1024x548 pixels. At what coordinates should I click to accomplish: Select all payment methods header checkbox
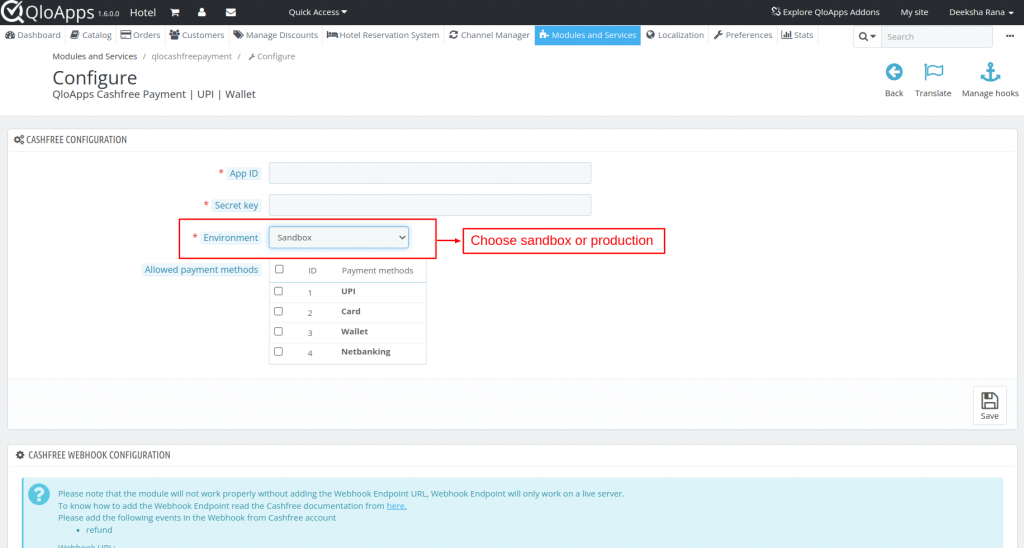(280, 269)
